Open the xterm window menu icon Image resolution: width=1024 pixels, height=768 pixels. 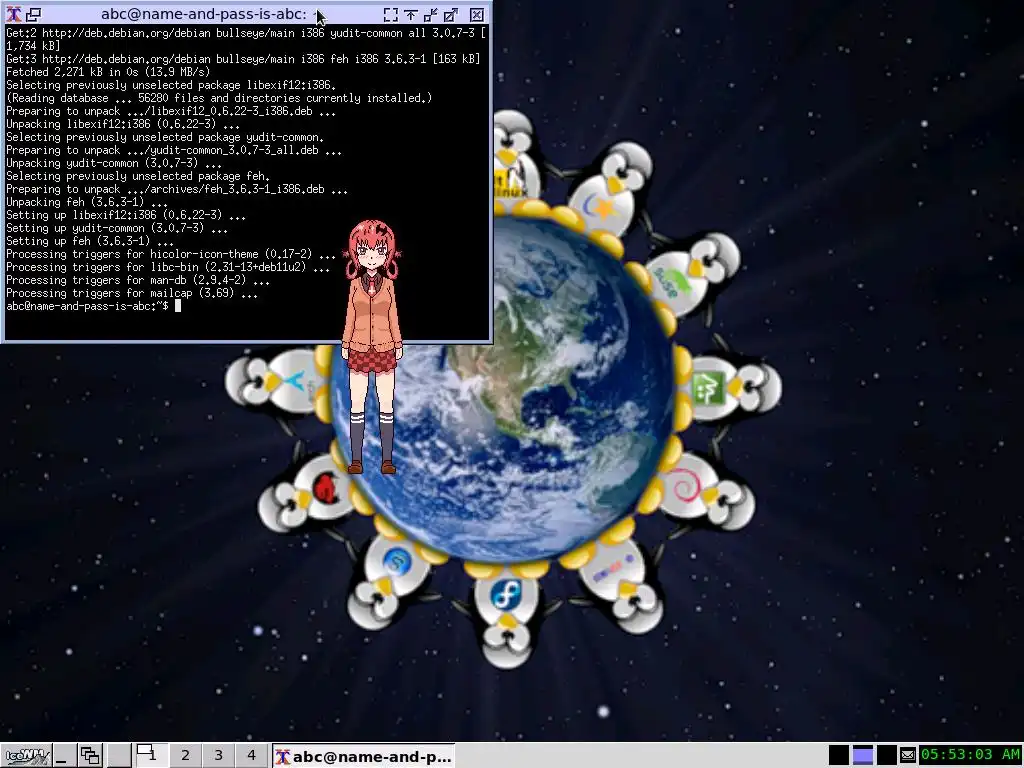tap(14, 14)
